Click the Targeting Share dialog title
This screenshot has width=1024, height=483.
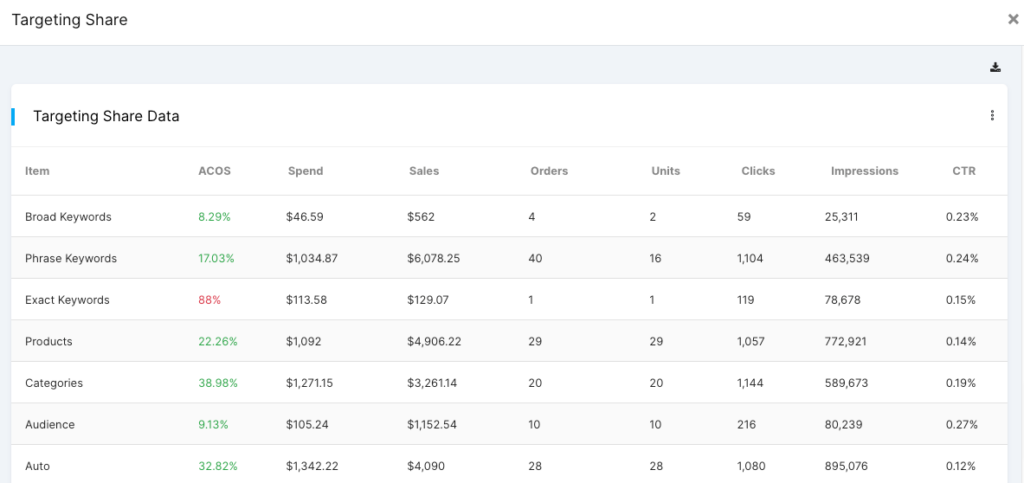click(69, 20)
